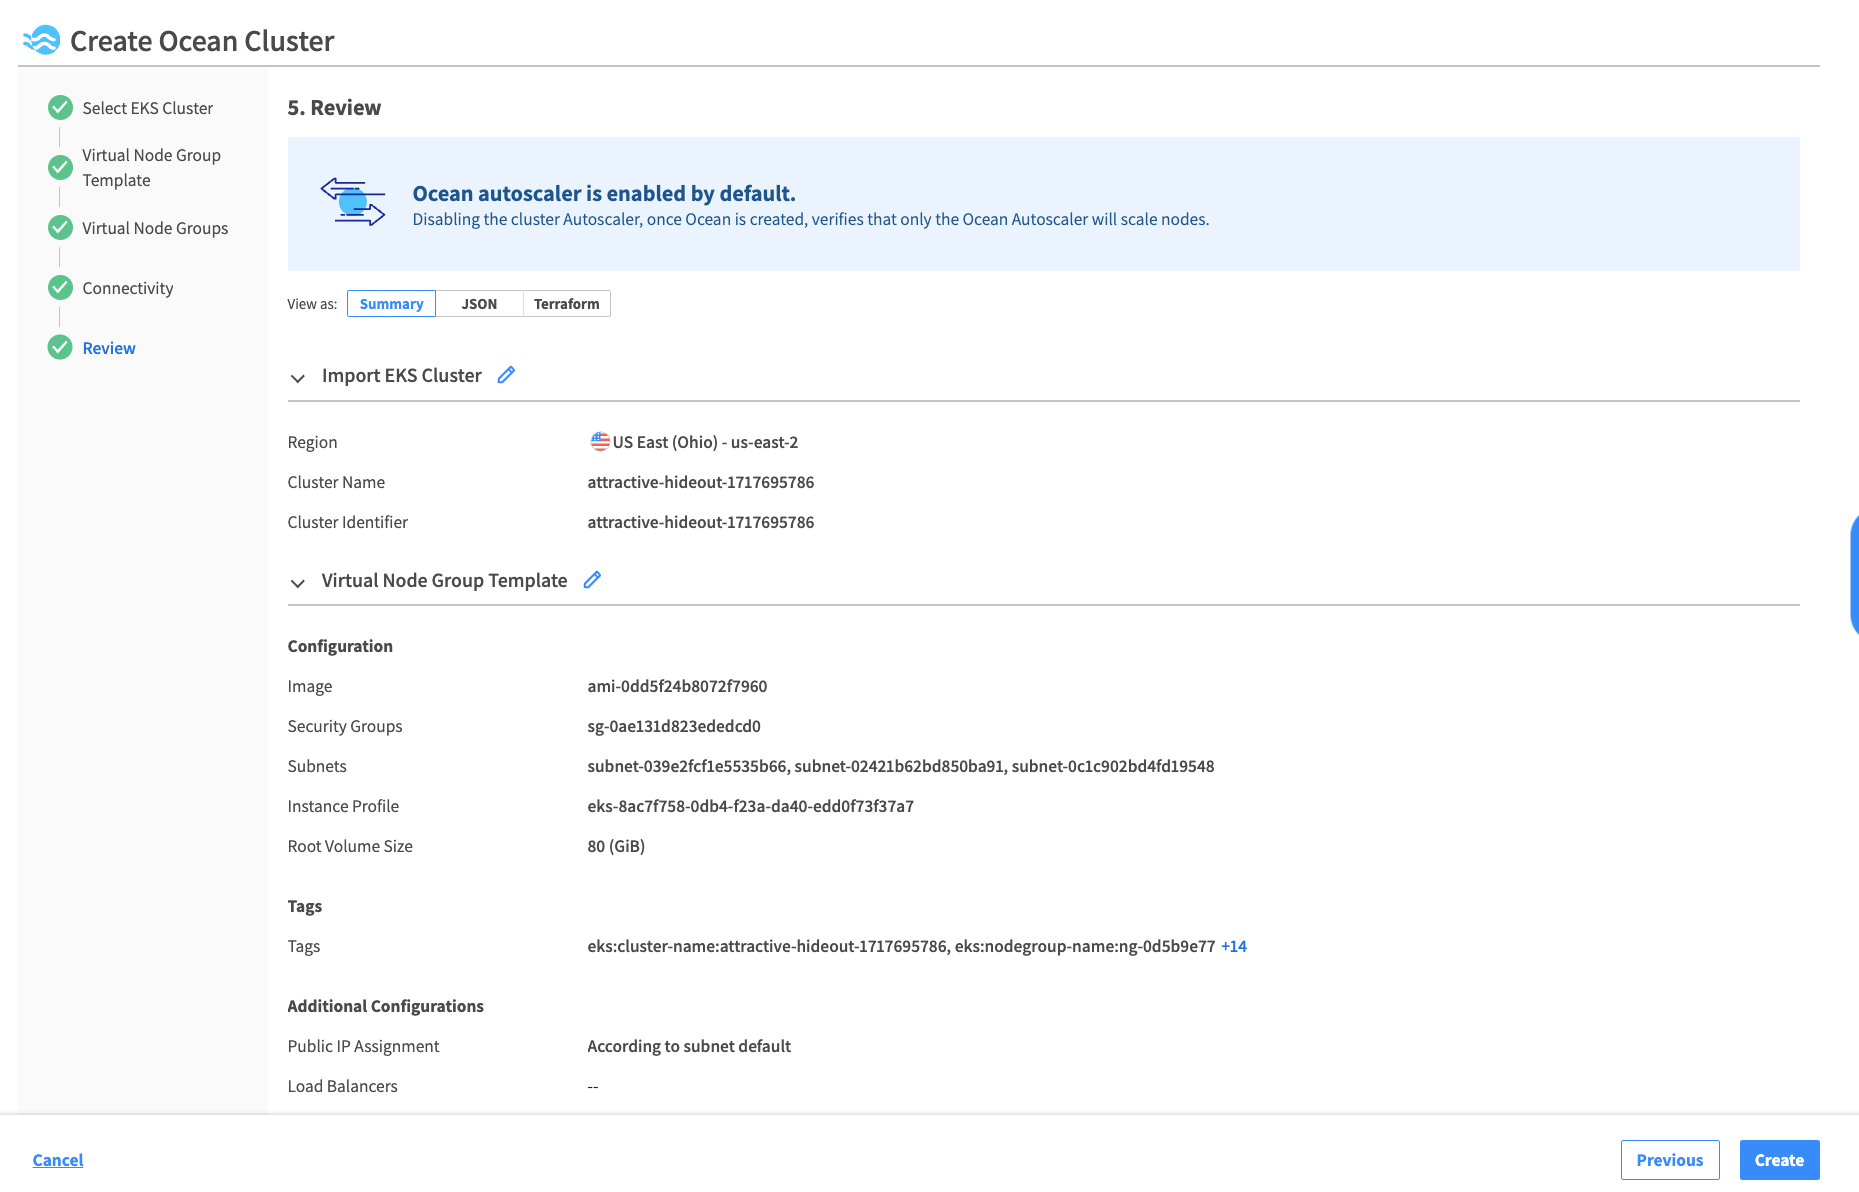Go back with the Previous button
The width and height of the screenshot is (1859, 1192).
tap(1670, 1160)
